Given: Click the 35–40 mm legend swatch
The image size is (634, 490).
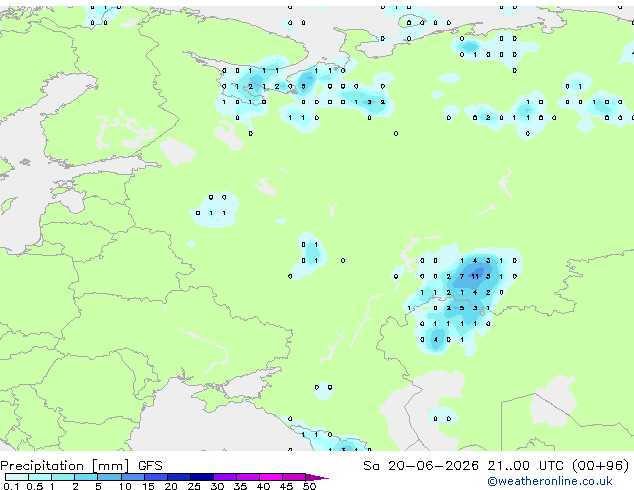Looking at the screenshot, I should coord(248,477).
